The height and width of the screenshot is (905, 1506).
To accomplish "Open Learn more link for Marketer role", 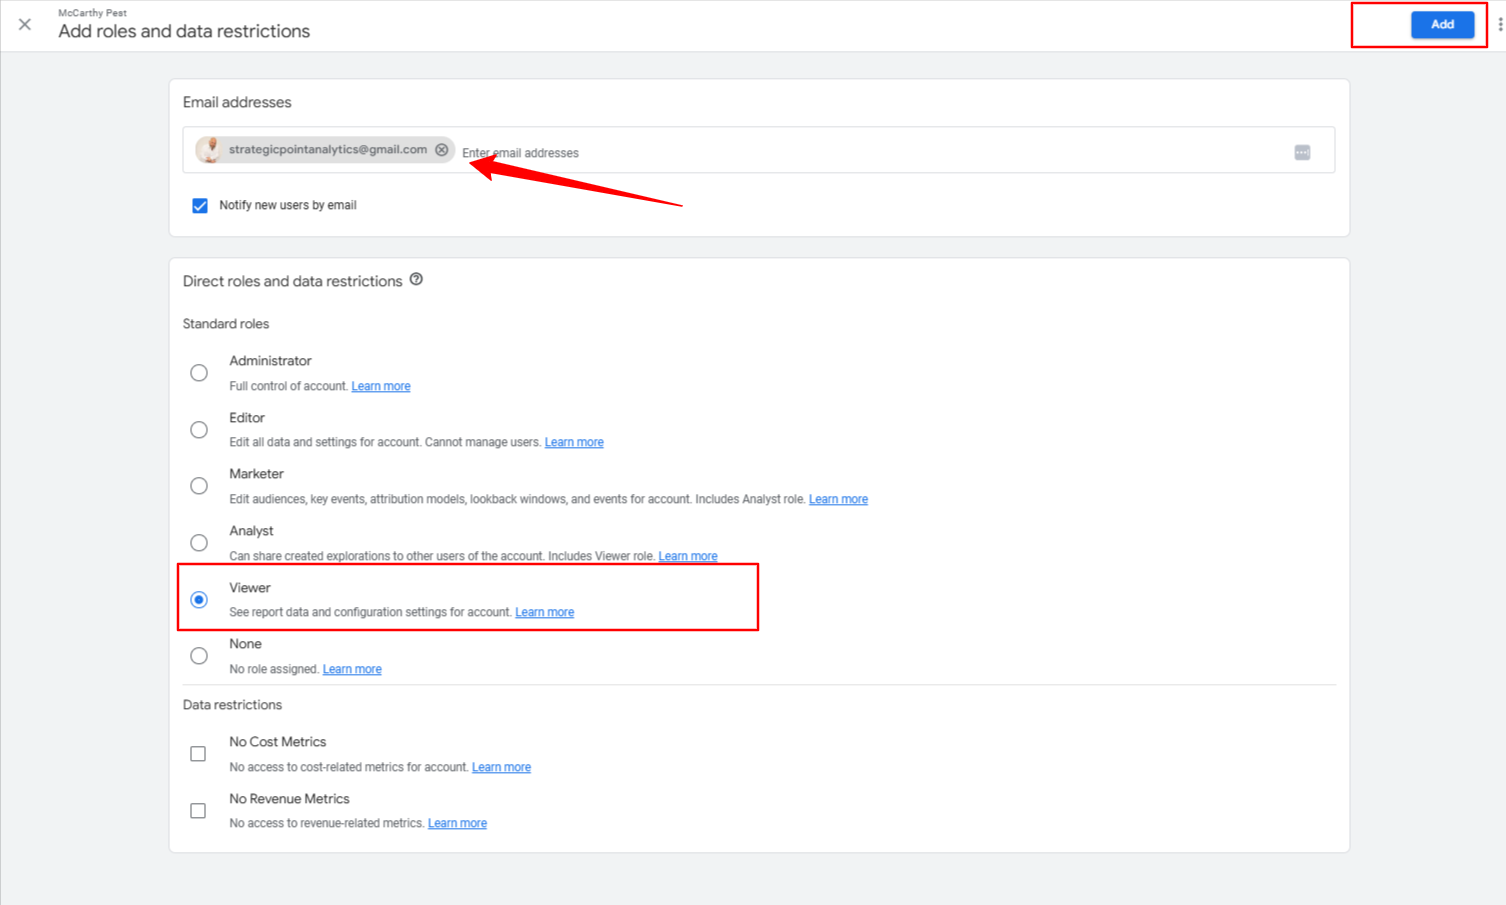I will (838, 499).
